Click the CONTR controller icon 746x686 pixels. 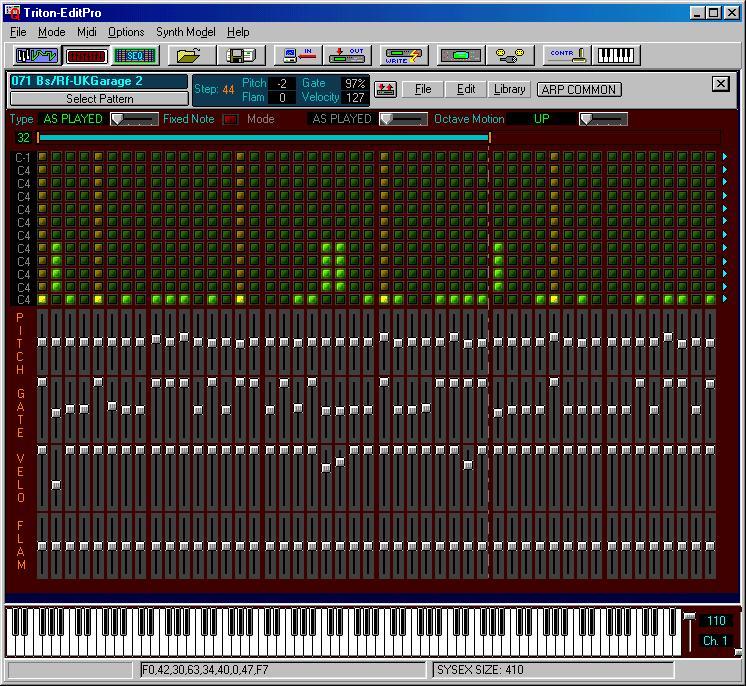click(x=568, y=55)
